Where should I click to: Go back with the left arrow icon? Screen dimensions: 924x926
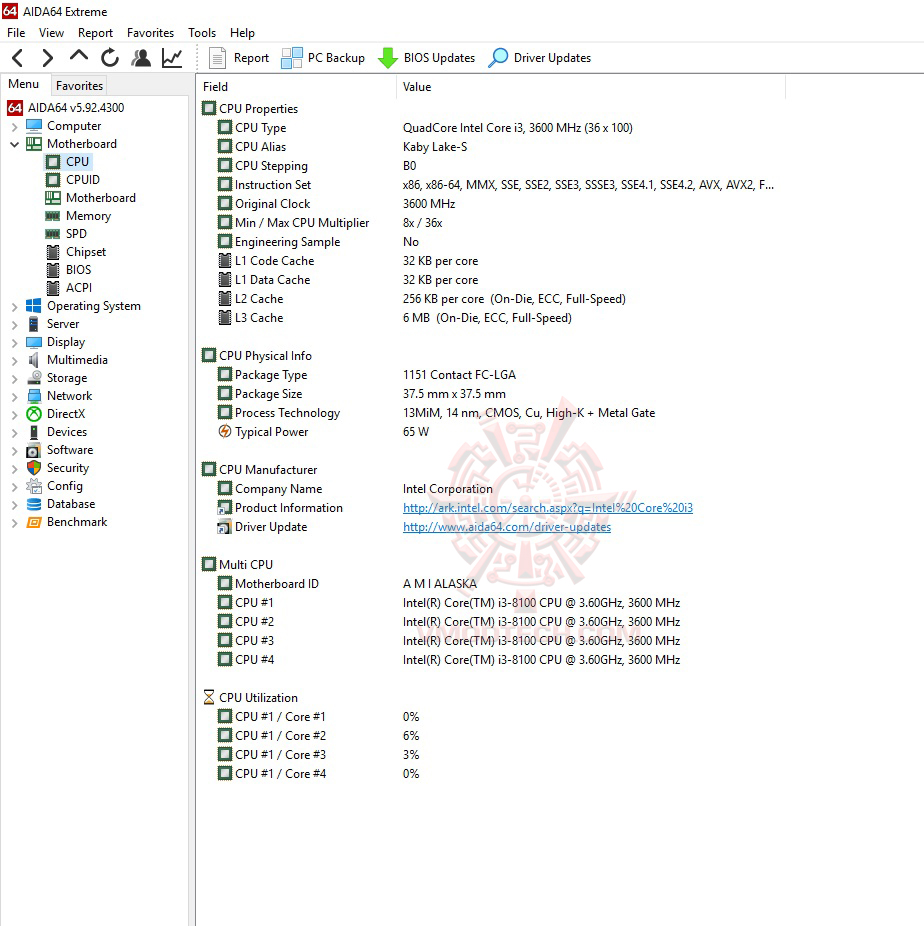click(18, 58)
